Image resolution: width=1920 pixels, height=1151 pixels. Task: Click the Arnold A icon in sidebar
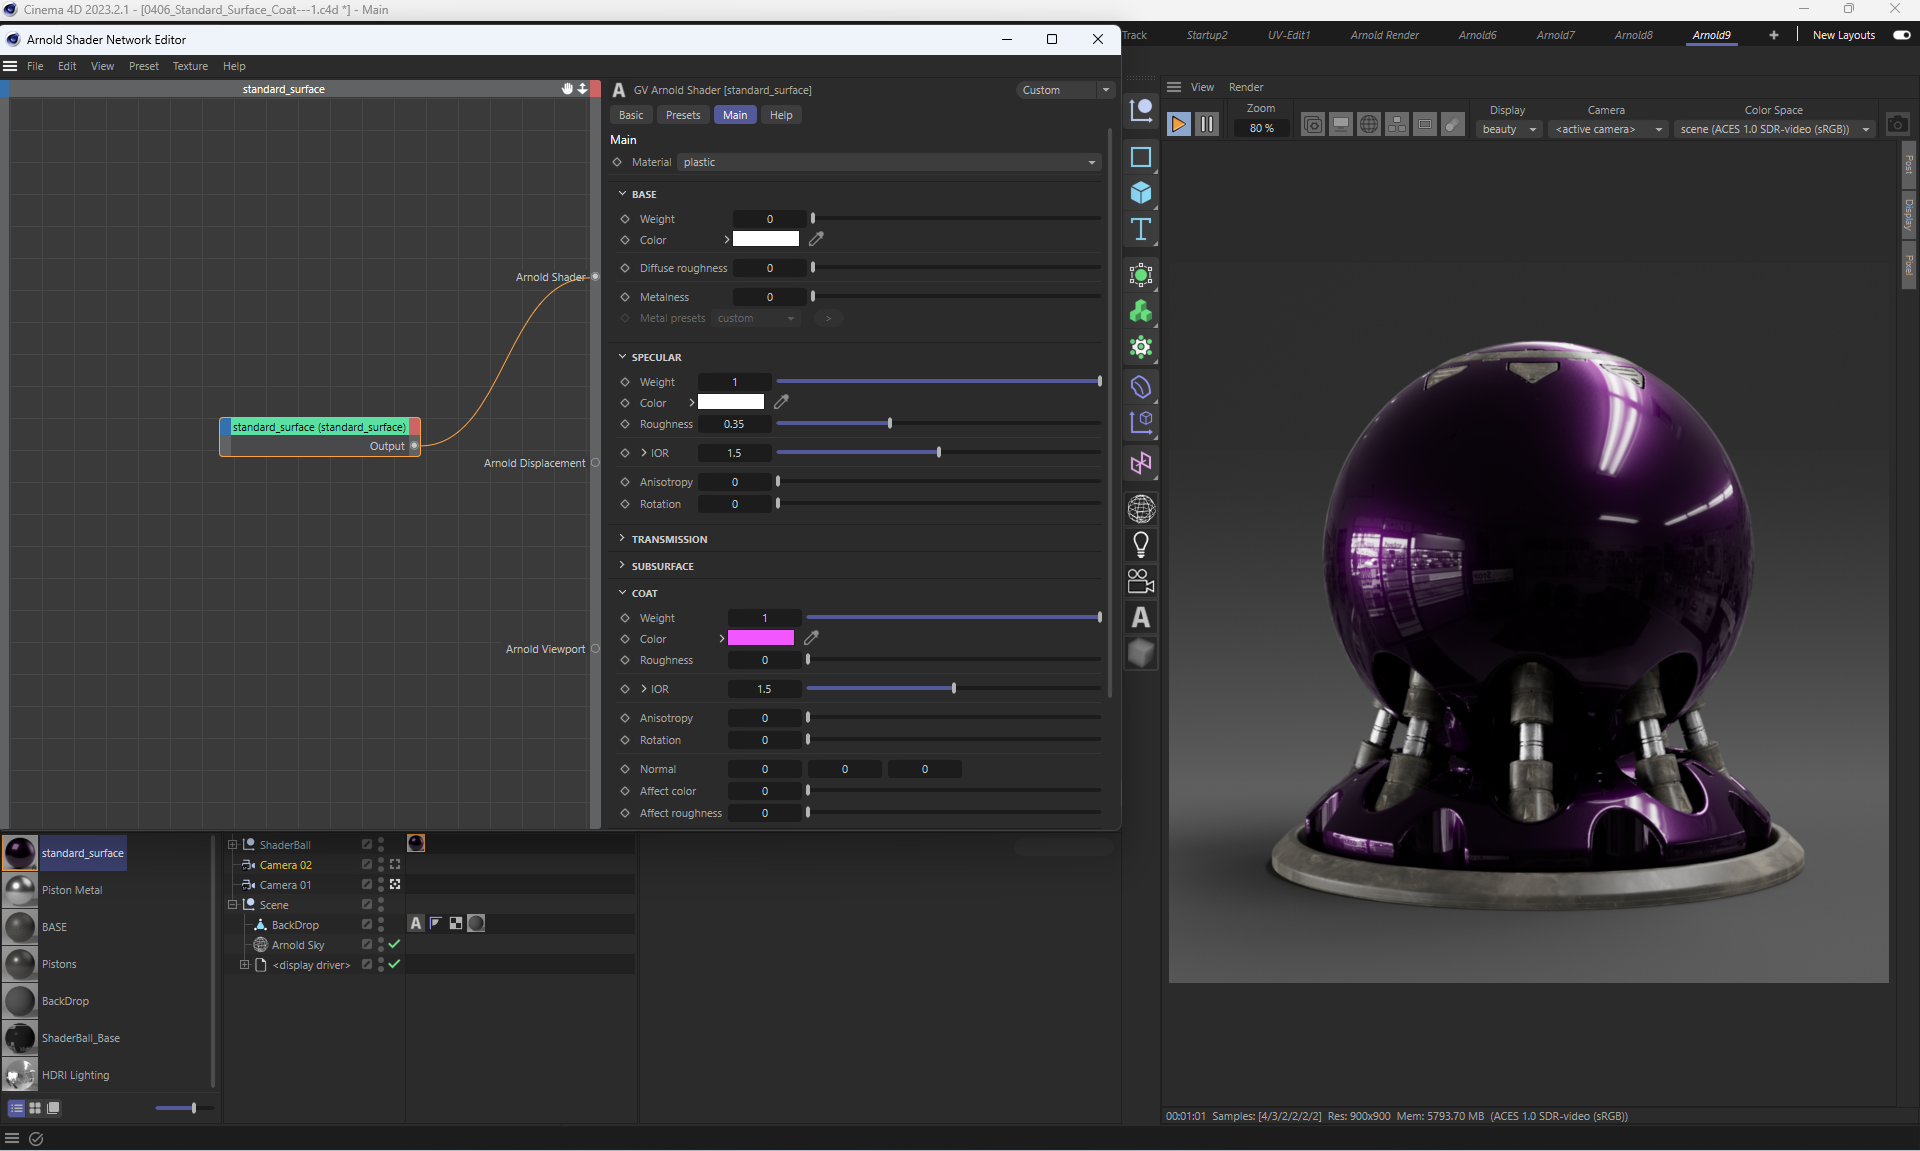pos(1141,618)
